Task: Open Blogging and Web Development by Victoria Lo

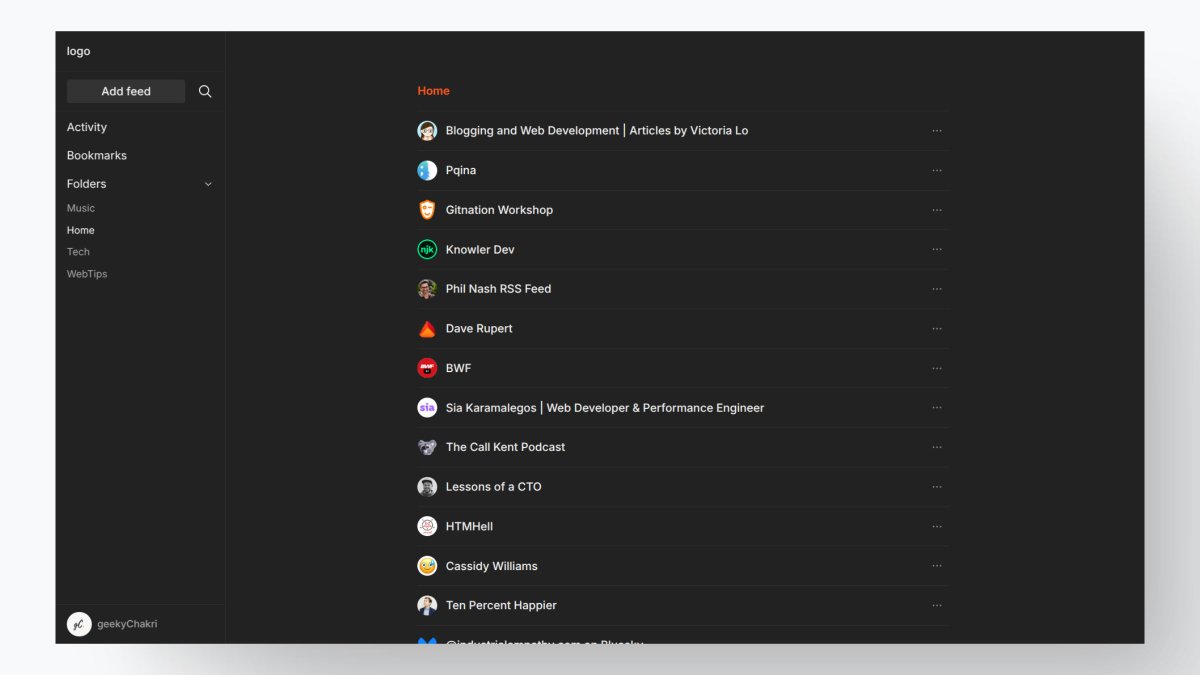Action: 597,130
